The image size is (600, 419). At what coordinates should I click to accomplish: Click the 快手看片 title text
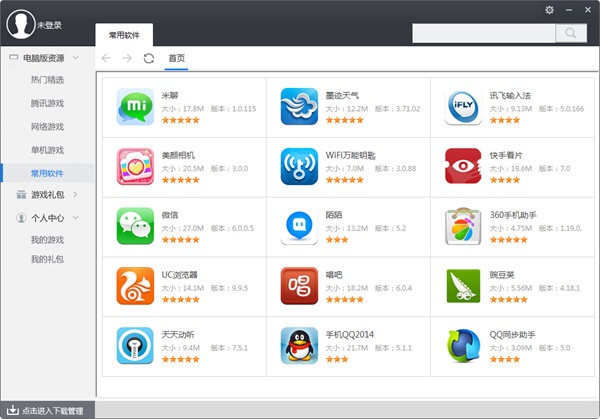click(506, 155)
